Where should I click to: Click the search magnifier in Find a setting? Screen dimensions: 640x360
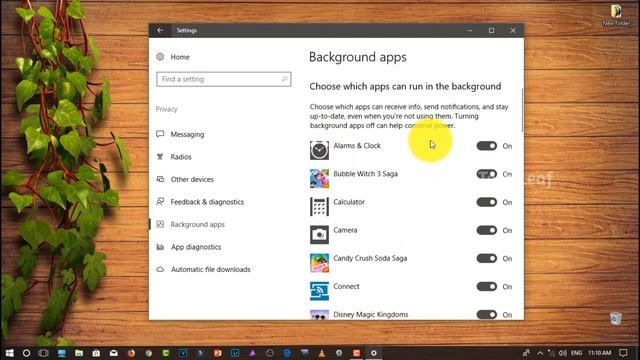click(x=284, y=79)
